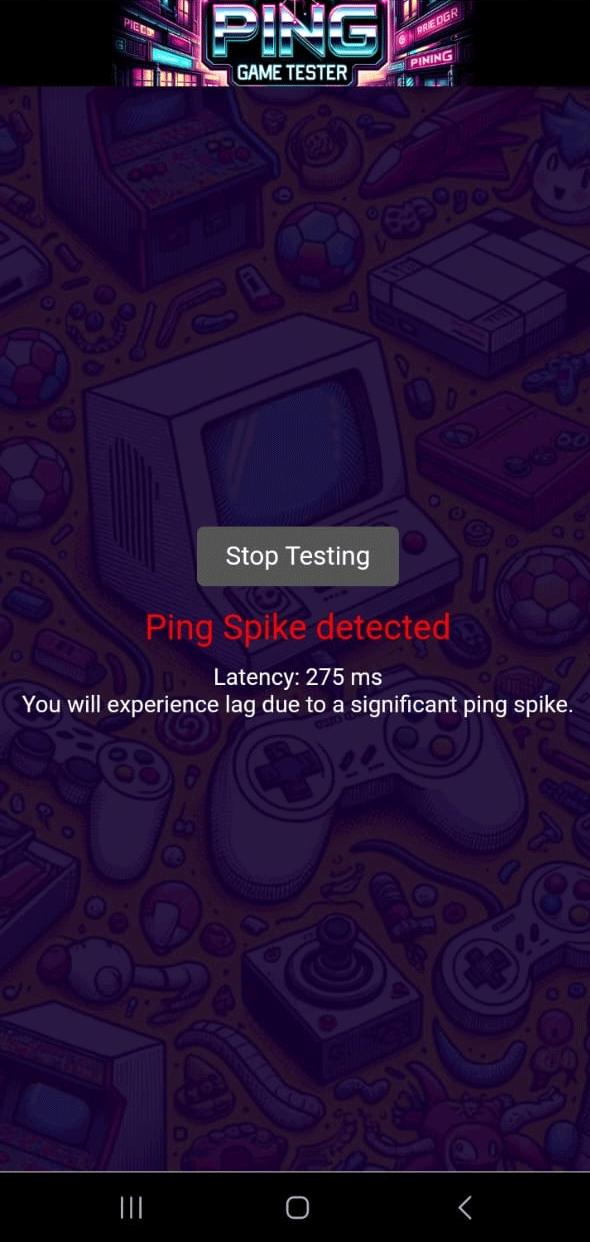This screenshot has width=590, height=1242.
Task: Tap the soccer ball beside arcade cabinet
Action: point(318,246)
